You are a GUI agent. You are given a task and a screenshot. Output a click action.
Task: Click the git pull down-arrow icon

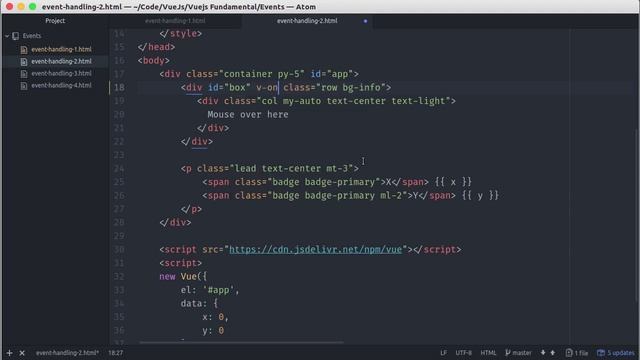tap(543, 353)
